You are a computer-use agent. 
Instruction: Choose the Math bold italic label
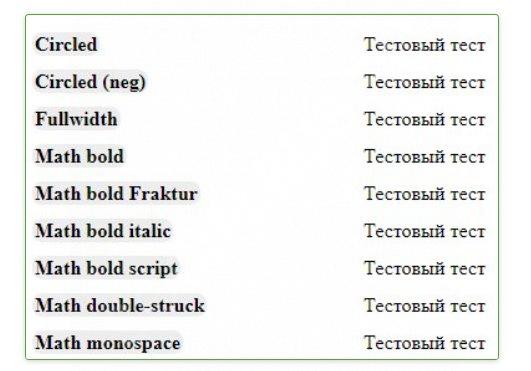point(103,231)
